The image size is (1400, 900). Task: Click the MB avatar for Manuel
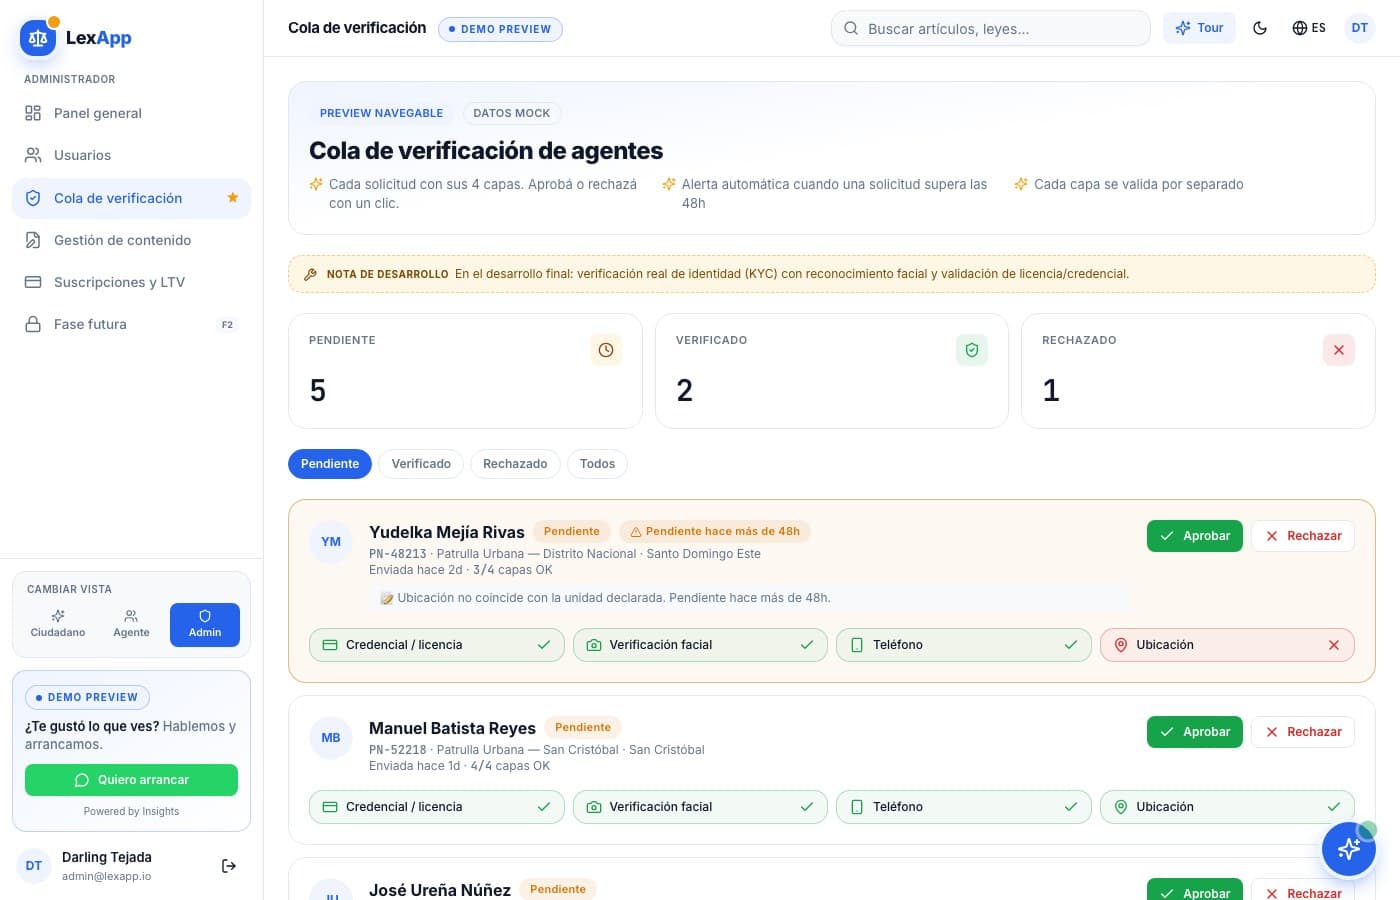click(331, 738)
